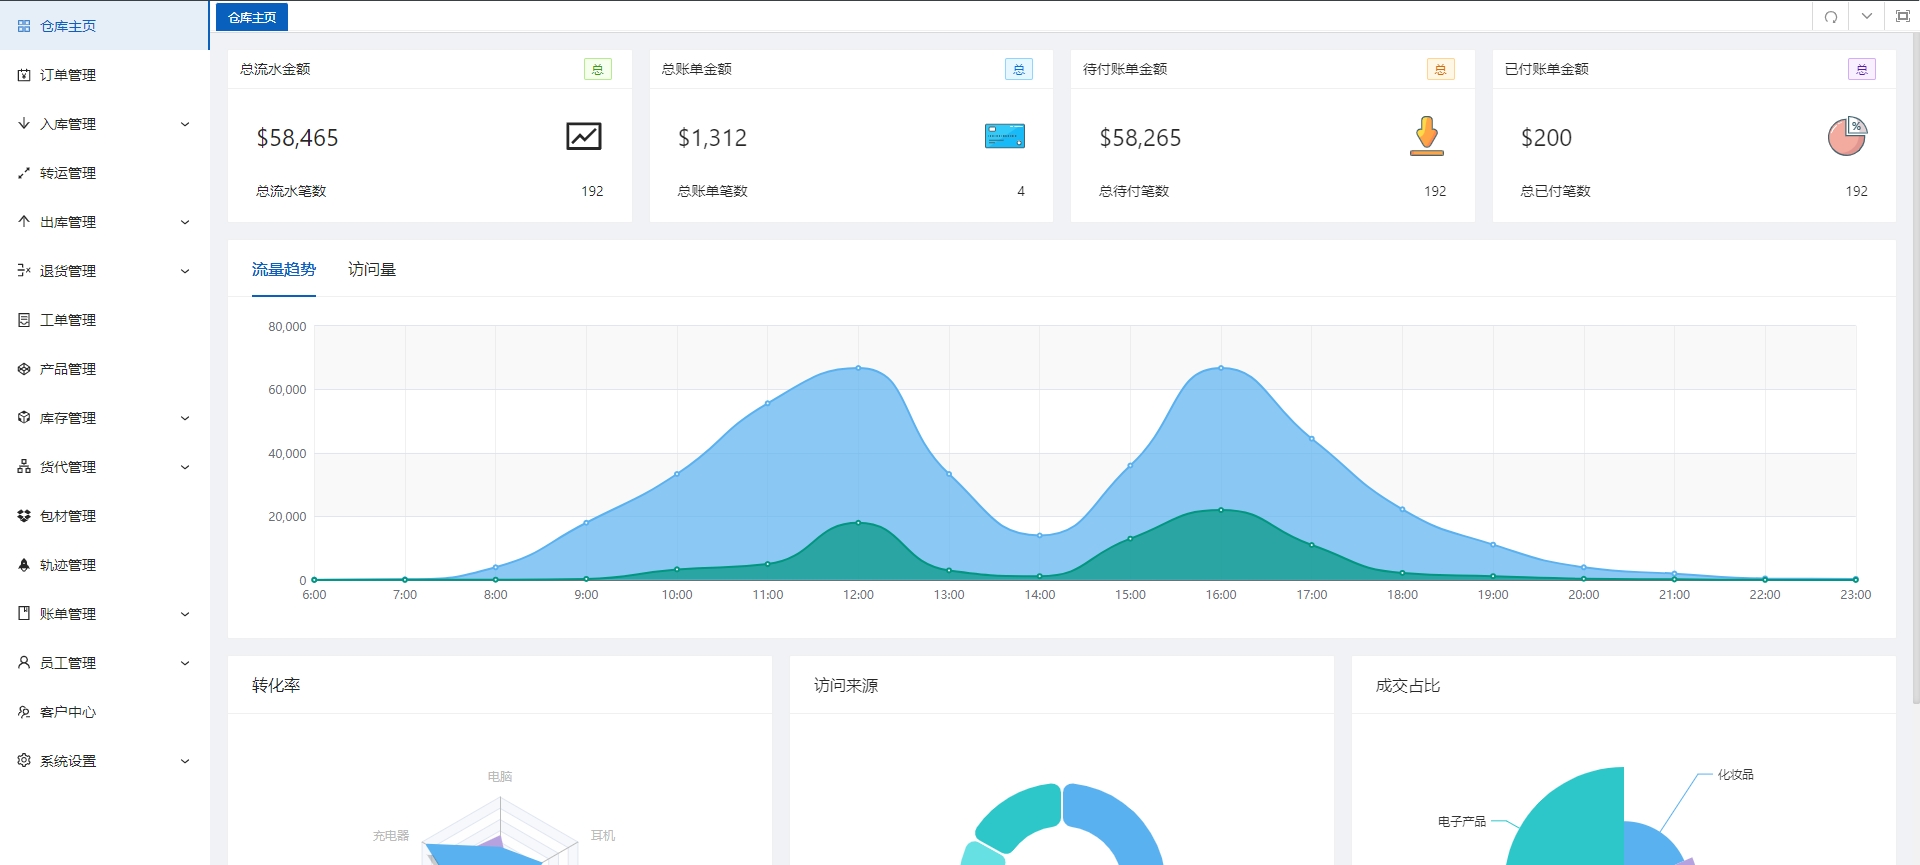Click the $58,465 total amount value

pos(298,138)
